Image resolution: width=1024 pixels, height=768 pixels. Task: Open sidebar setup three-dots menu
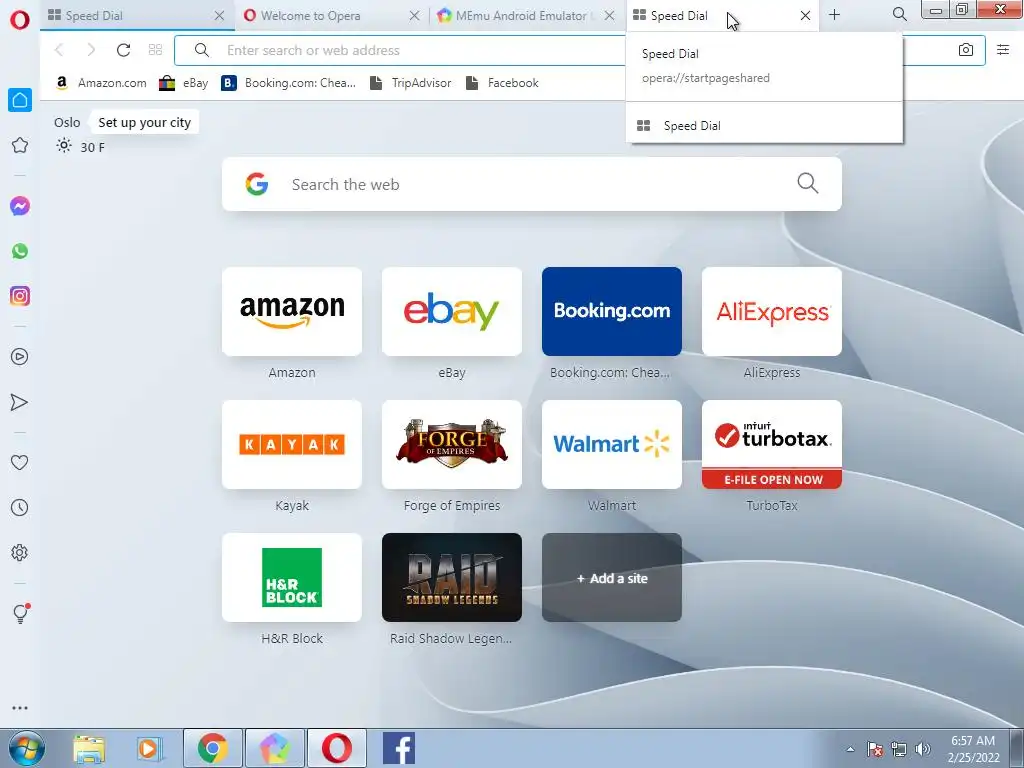pos(20,708)
